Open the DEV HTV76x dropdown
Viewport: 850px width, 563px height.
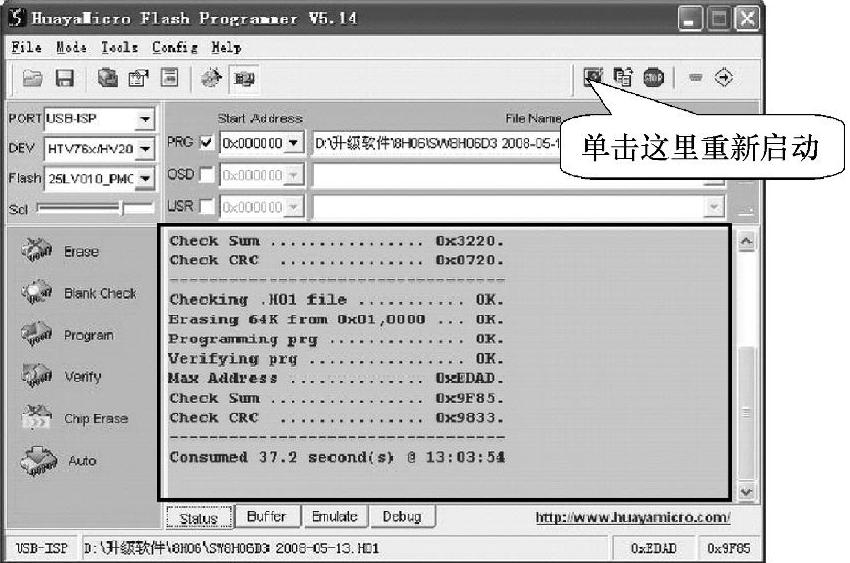tap(145, 148)
